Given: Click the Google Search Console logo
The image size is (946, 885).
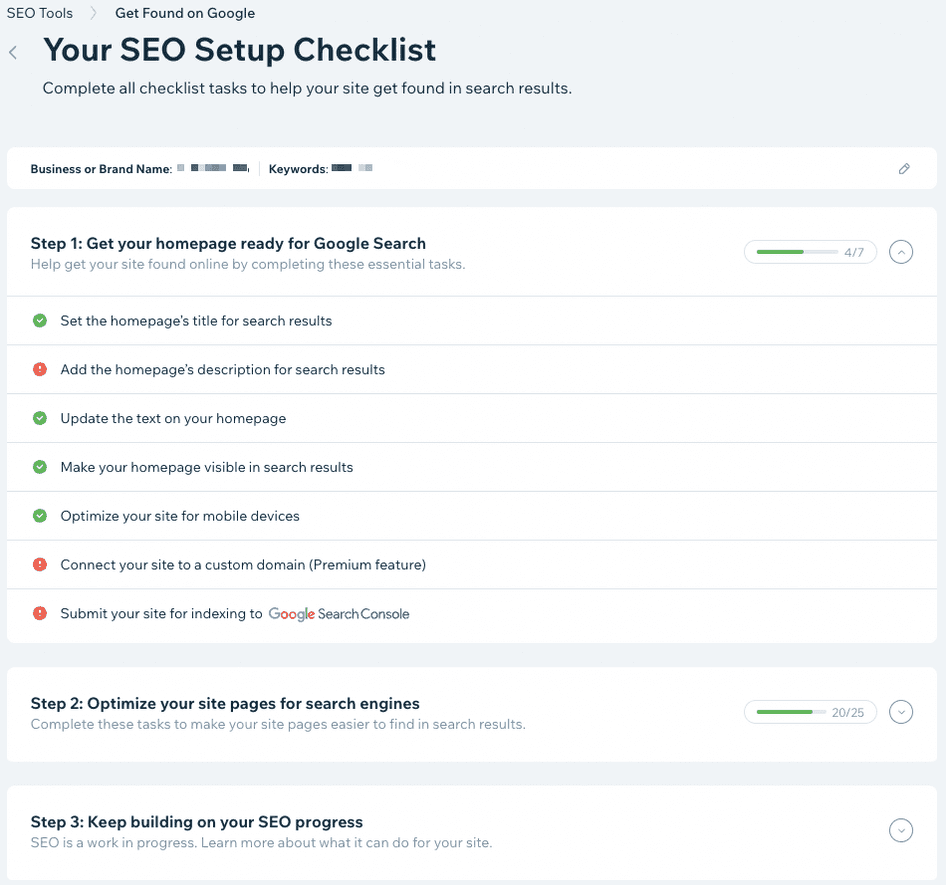Looking at the screenshot, I should [x=339, y=613].
